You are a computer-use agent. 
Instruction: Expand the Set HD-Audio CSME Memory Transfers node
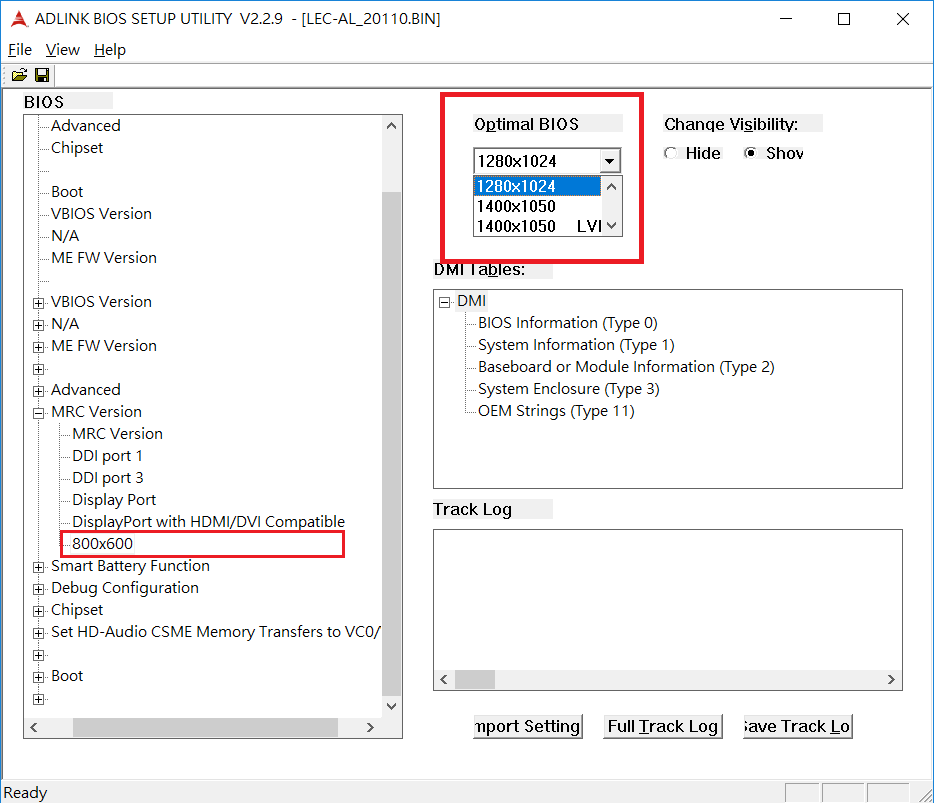pyautogui.click(x=39, y=634)
